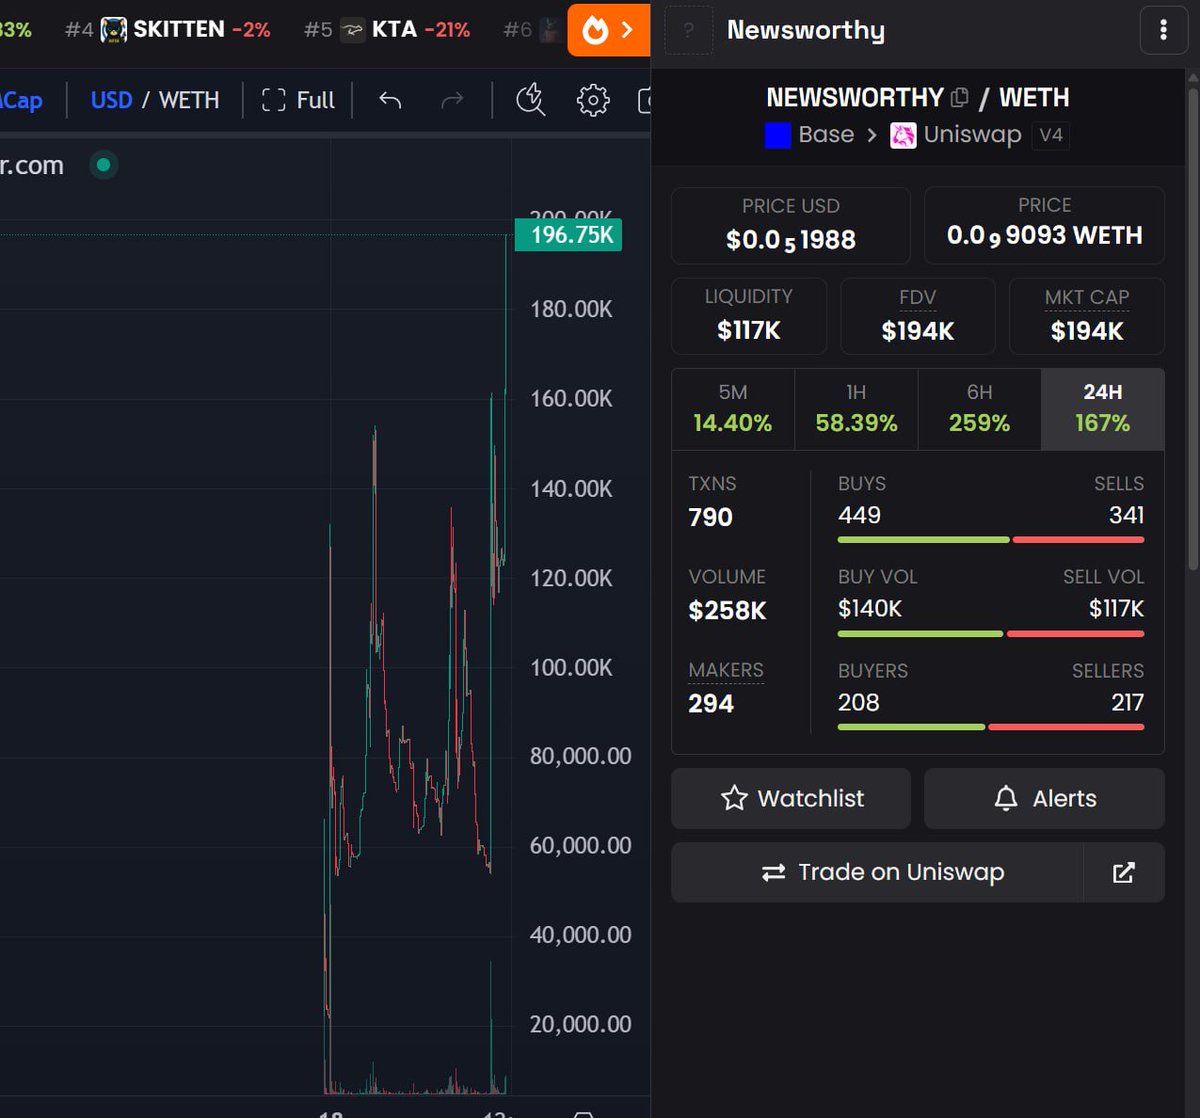Click the MAKERS value 294
1200x1118 pixels.
click(x=711, y=703)
